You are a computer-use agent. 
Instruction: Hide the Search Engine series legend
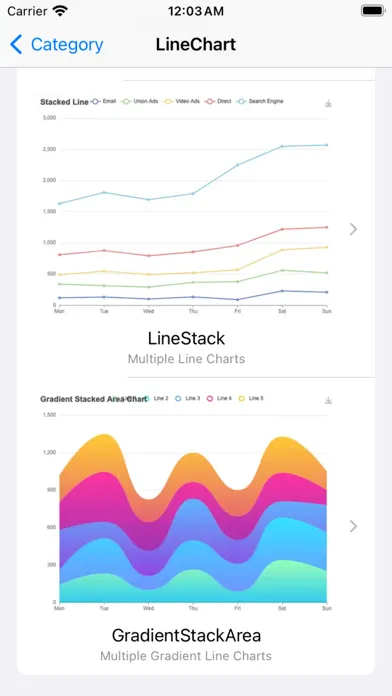(260, 101)
